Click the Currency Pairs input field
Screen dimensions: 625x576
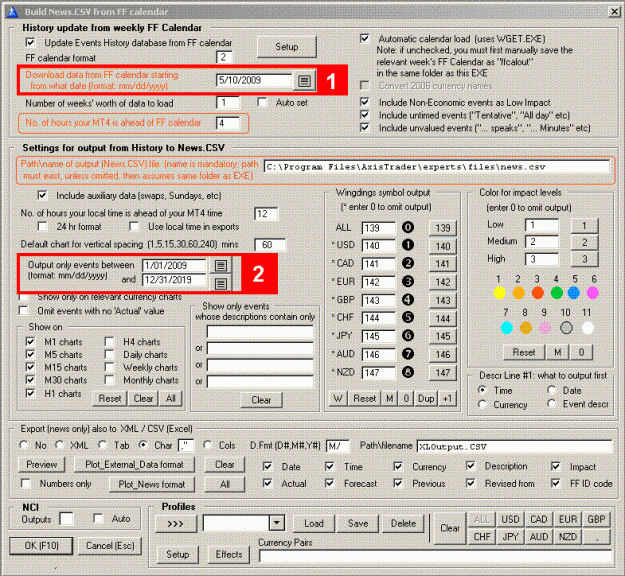coord(435,556)
